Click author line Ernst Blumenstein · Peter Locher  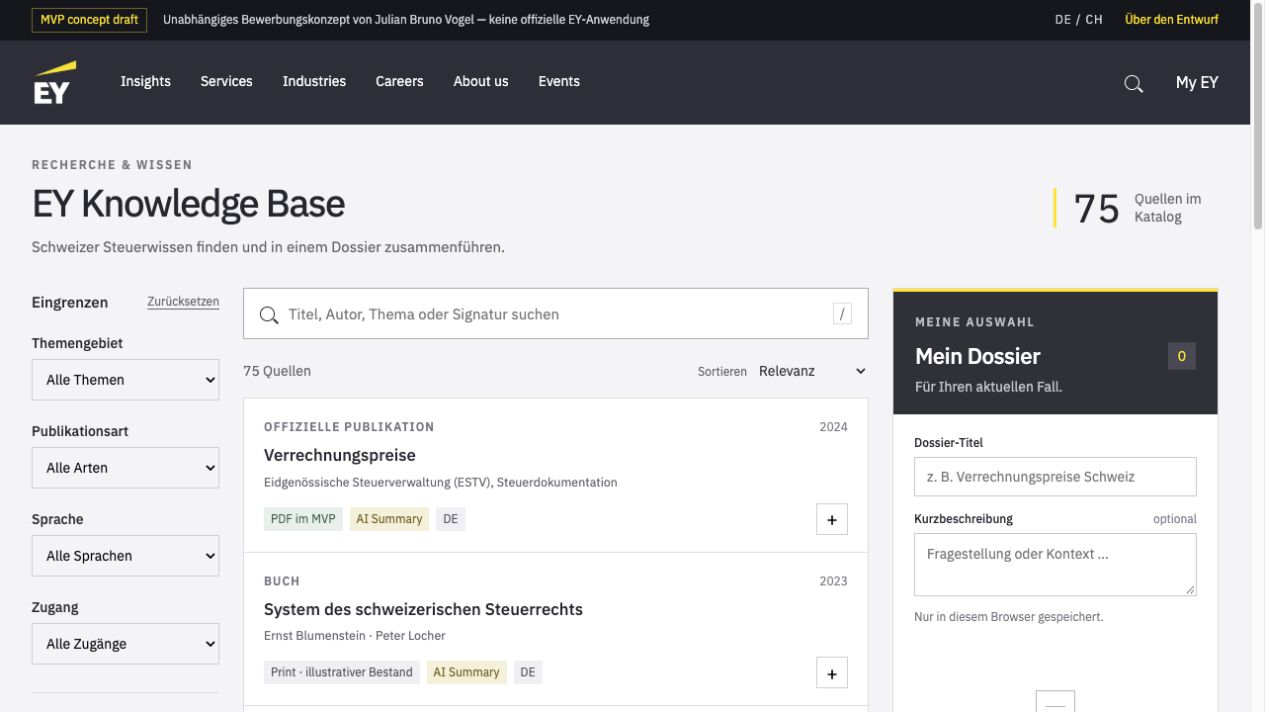click(x=355, y=636)
